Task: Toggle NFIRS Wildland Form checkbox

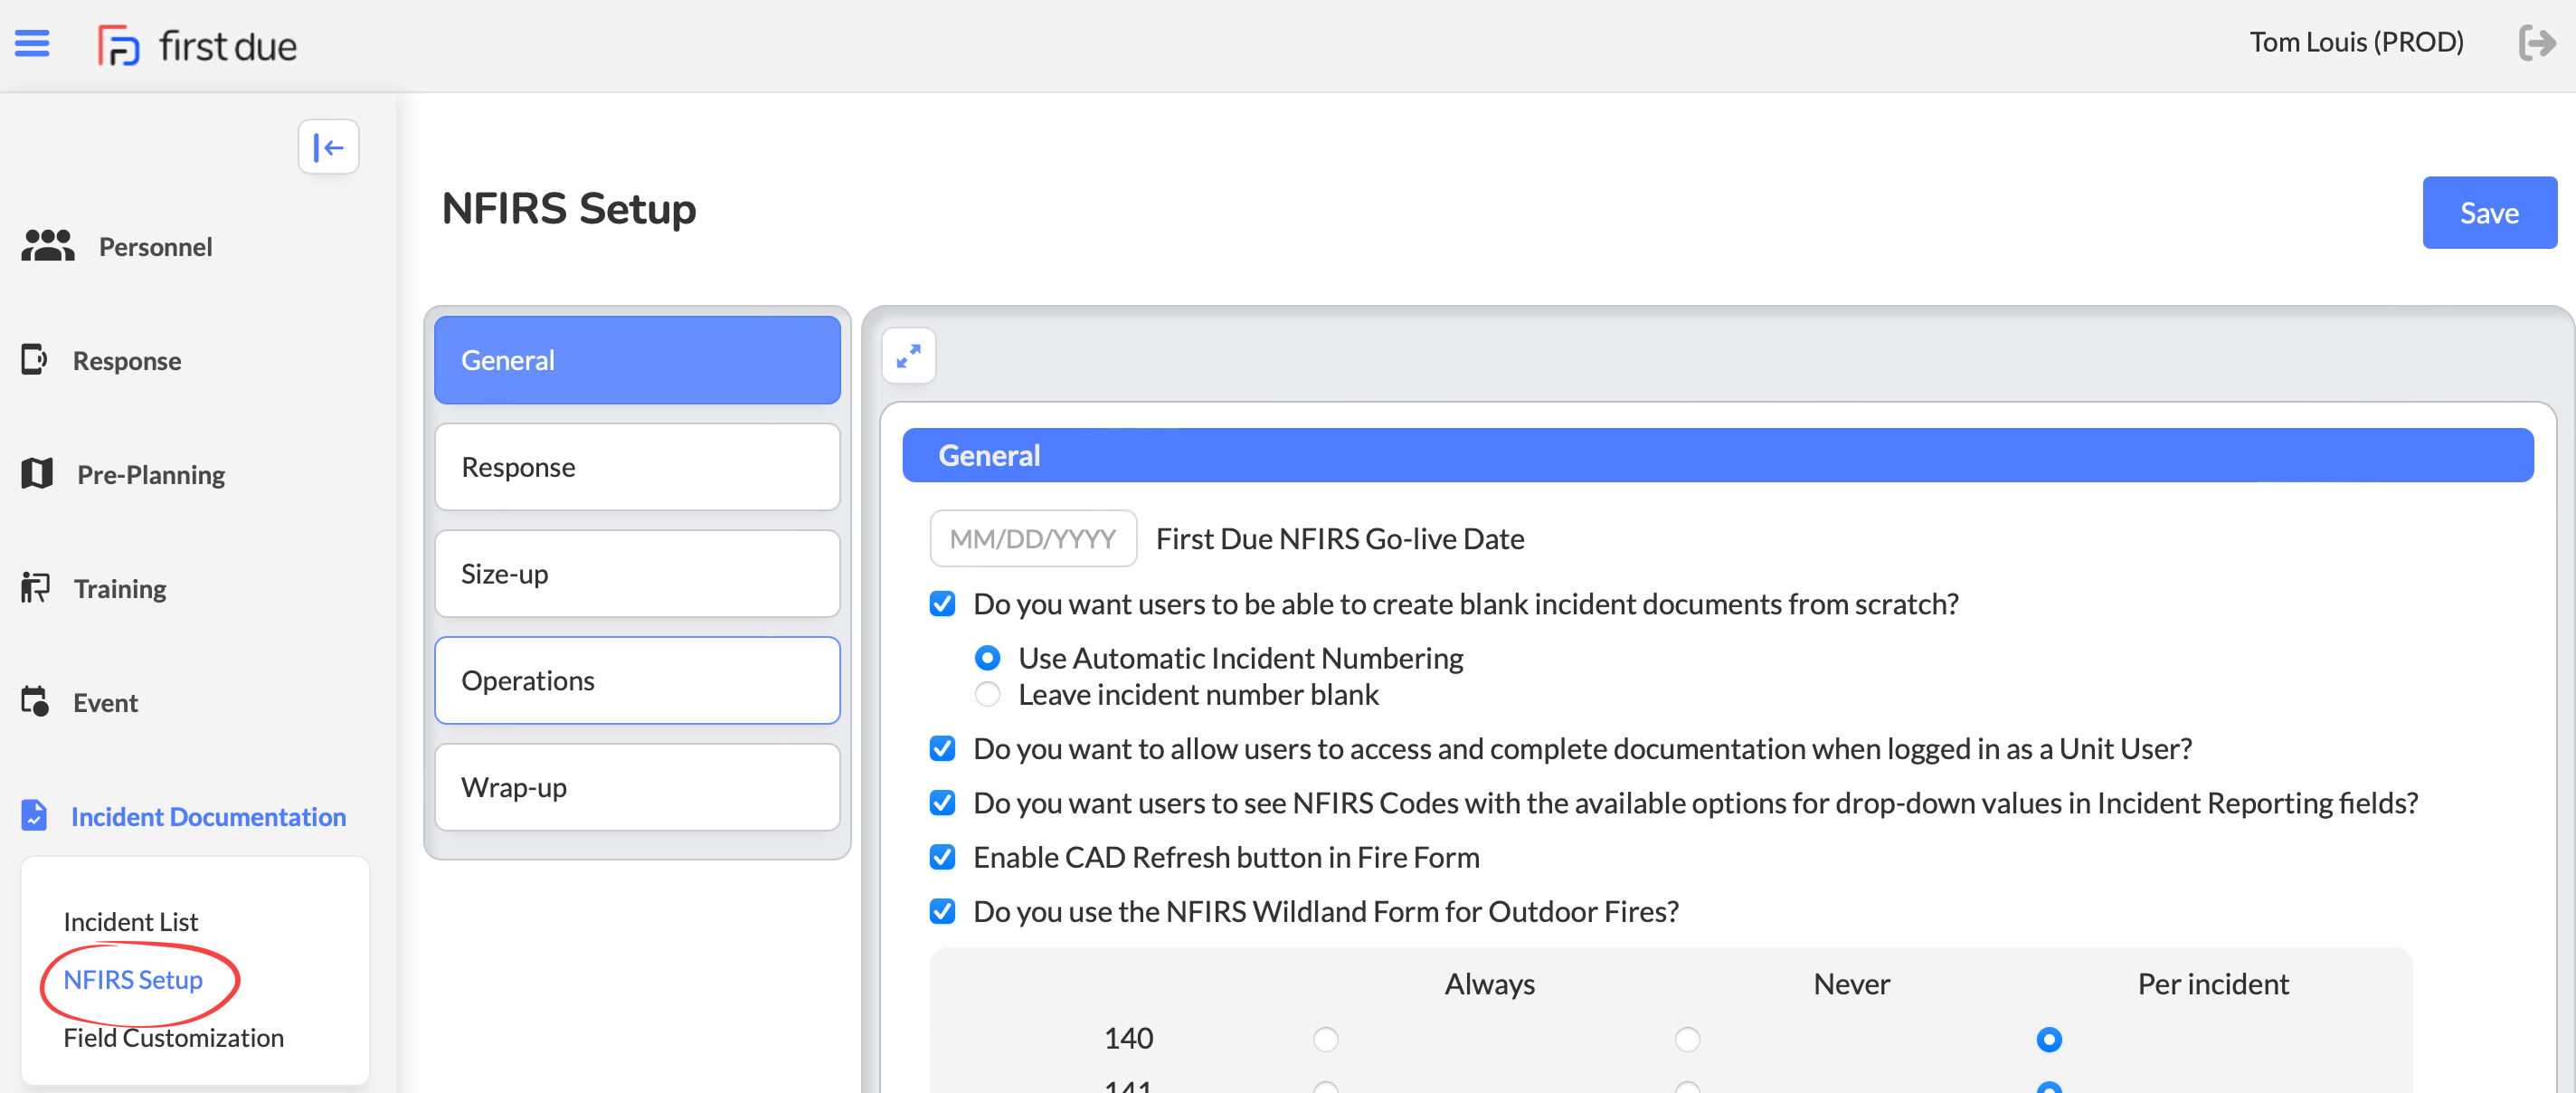Action: click(942, 910)
